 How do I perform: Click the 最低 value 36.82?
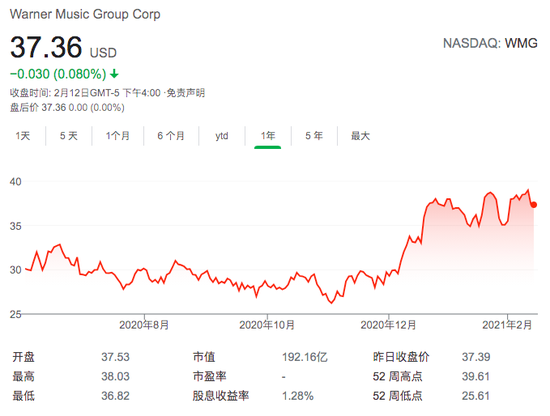coord(115,396)
